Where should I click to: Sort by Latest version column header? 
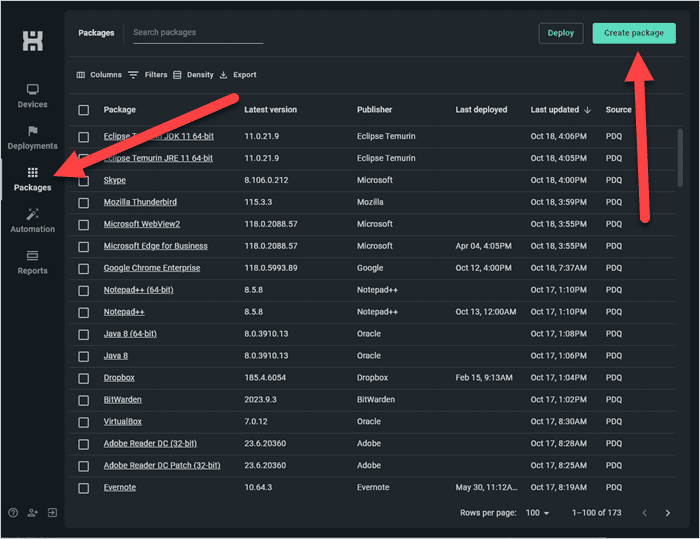(270, 110)
